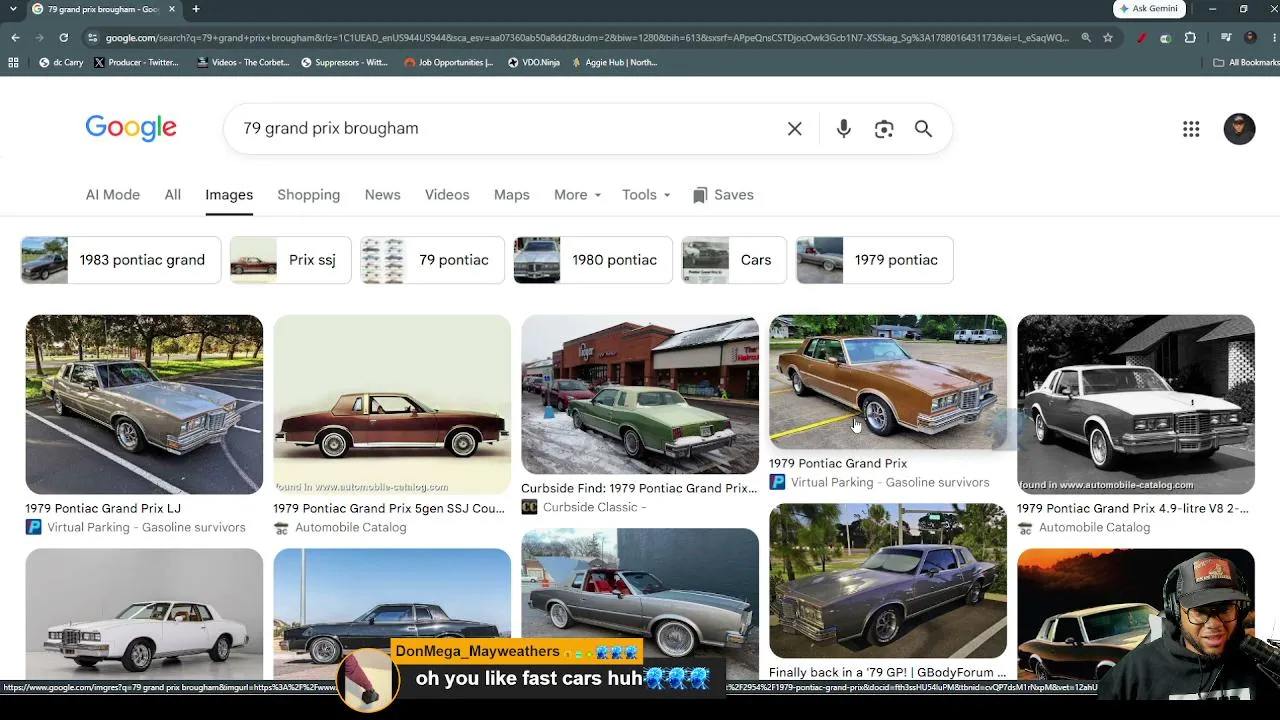Visit the Curbside Classic source
The width and height of the screenshot is (1280, 720).
tap(584, 507)
